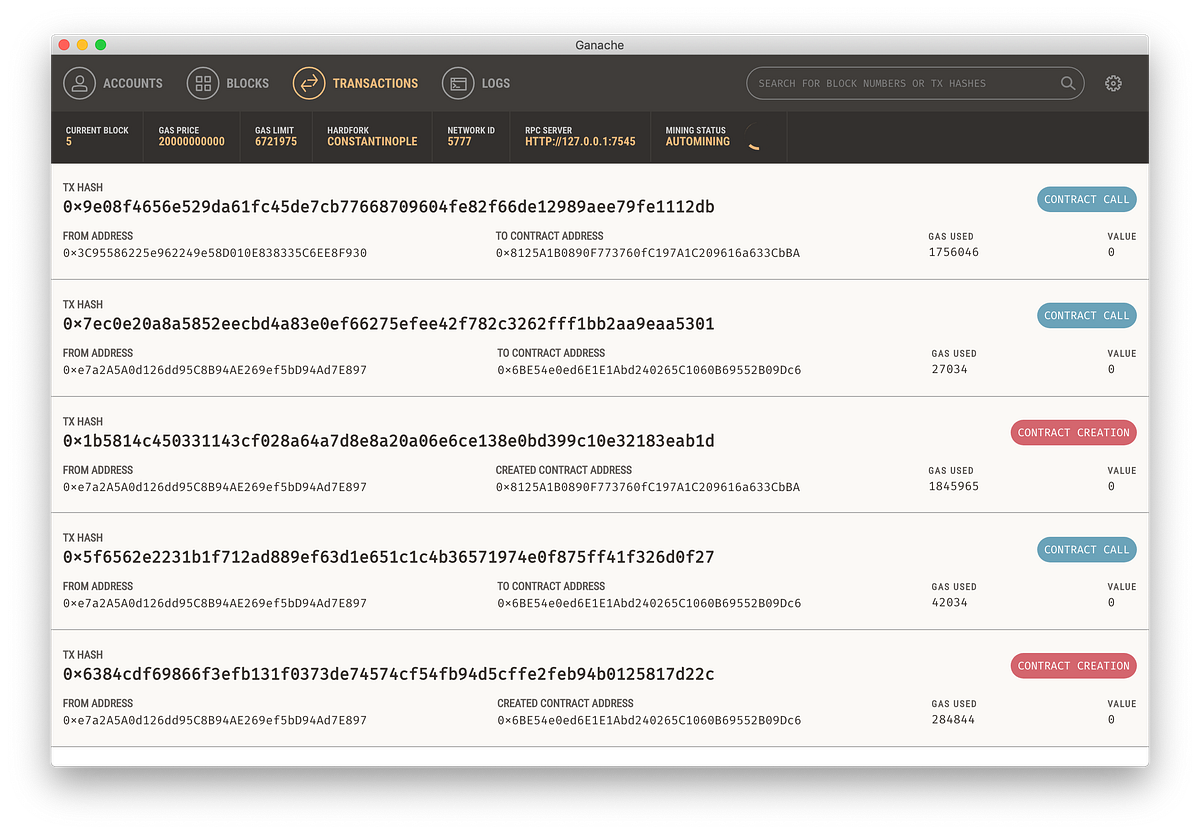Click the search magnifier icon
1200x834 pixels.
1068,83
